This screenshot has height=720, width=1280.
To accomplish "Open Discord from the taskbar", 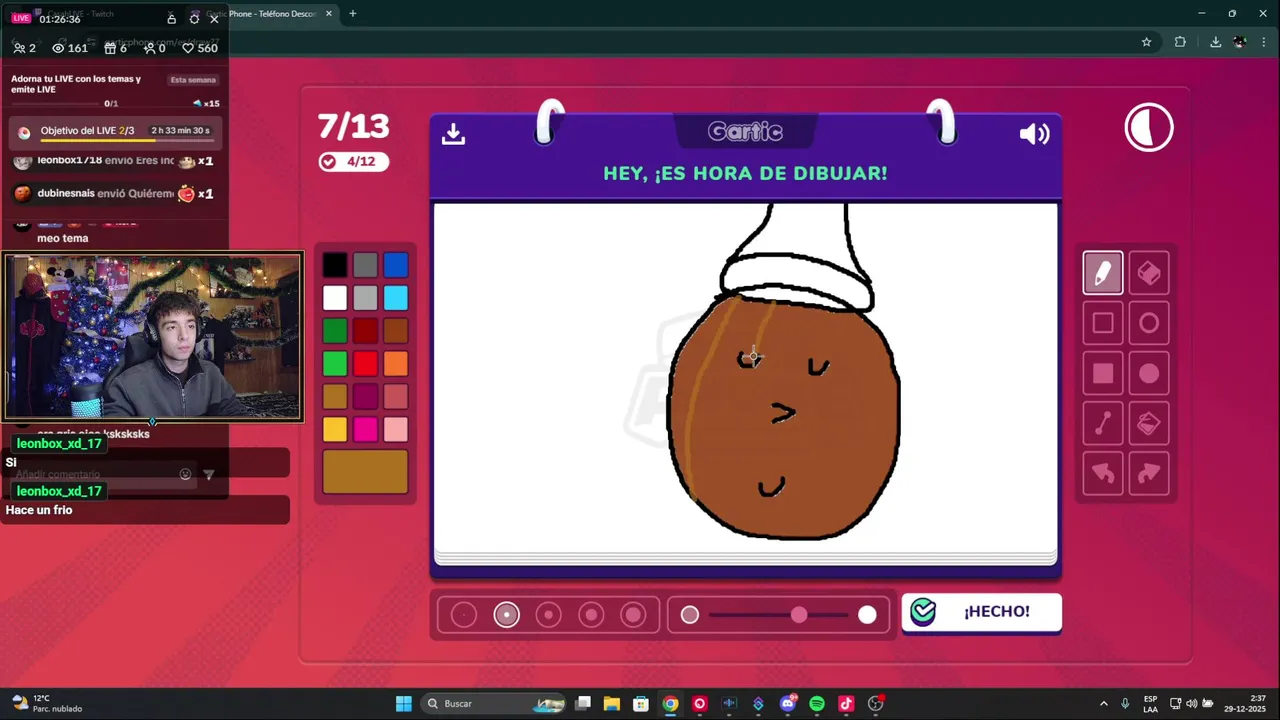I will (788, 704).
